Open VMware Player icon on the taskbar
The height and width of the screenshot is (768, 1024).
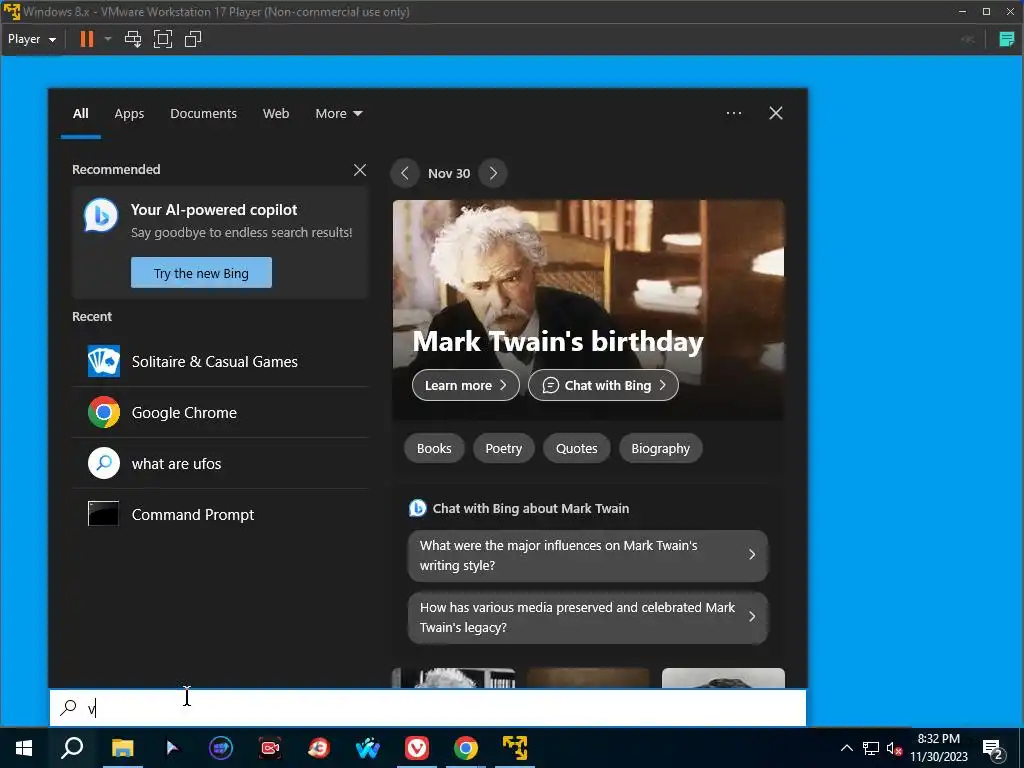(515, 748)
